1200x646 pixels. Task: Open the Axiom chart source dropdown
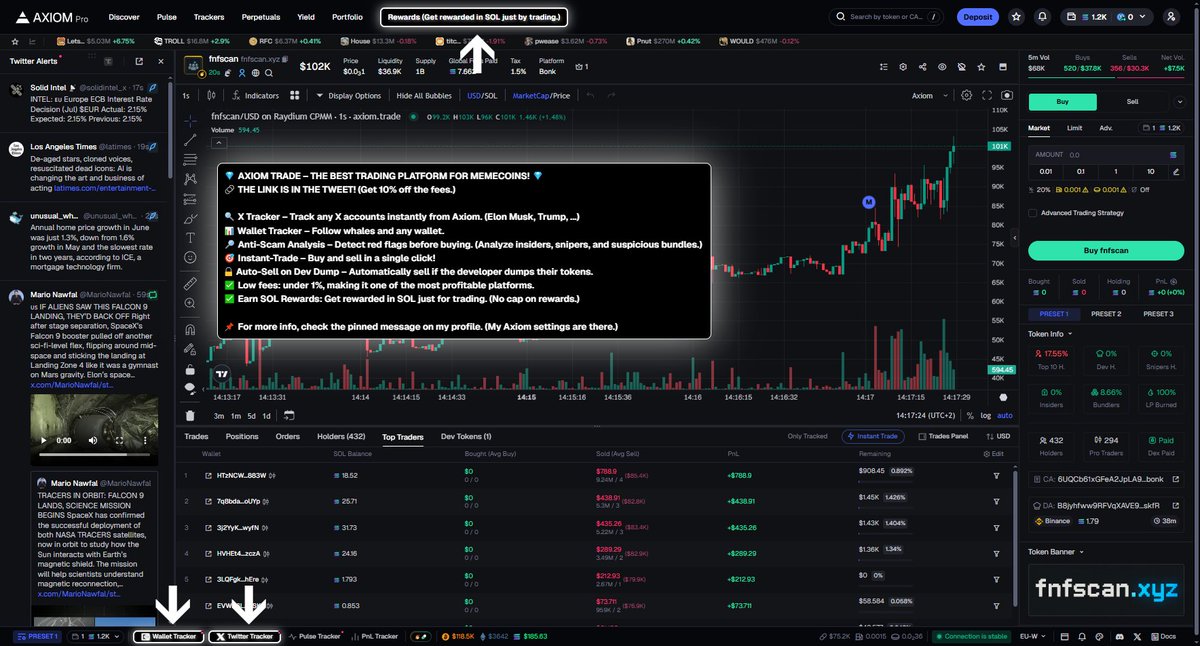pyautogui.click(x=927, y=96)
